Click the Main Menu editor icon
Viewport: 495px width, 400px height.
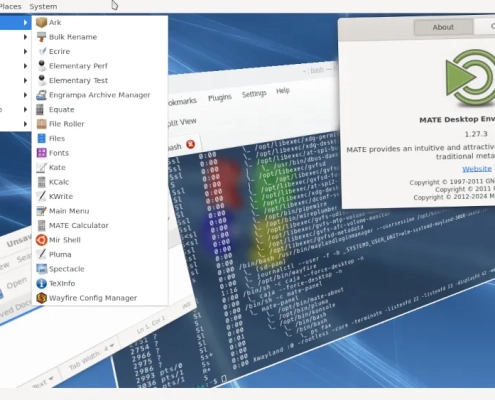coord(41,211)
